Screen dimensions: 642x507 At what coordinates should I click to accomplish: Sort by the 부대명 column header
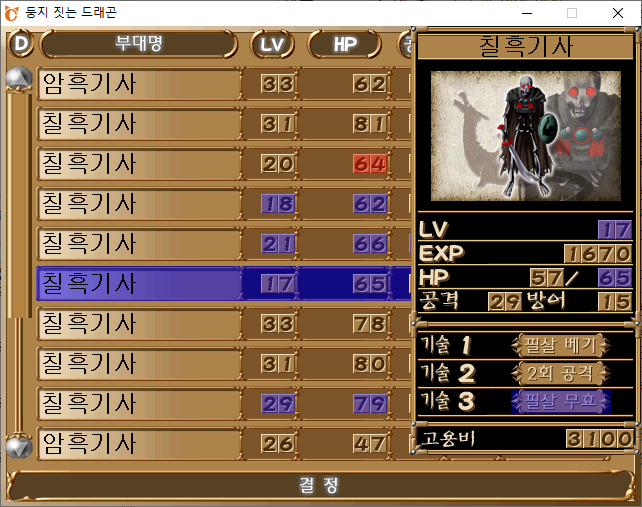(138, 43)
